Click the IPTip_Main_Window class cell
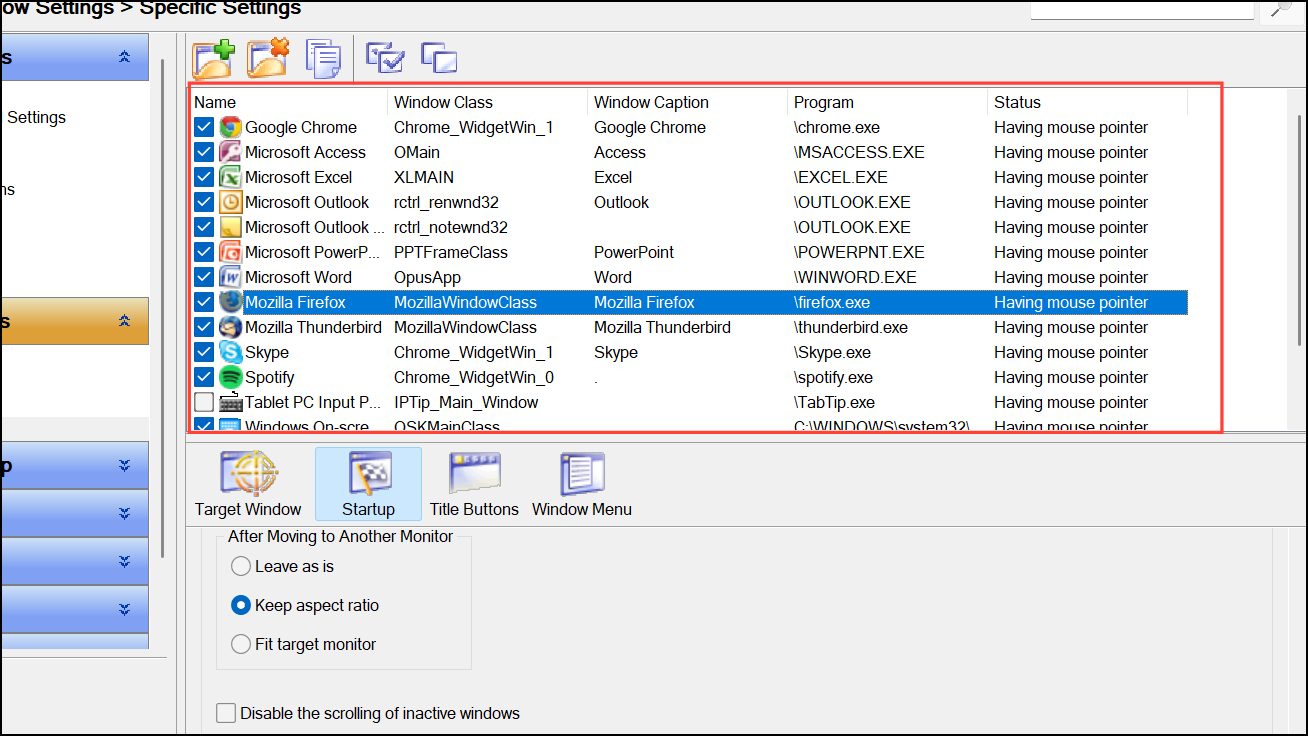Screen dimensions: 1308x736 coord(466,402)
